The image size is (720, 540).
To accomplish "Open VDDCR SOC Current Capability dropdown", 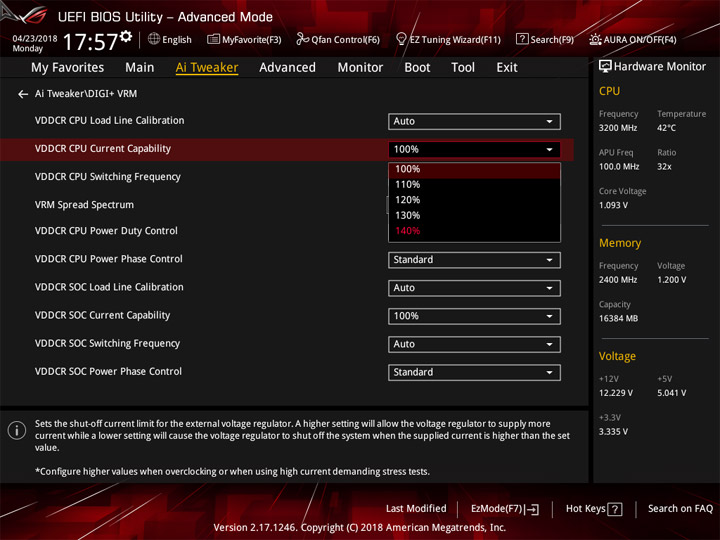I will click(x=474, y=316).
